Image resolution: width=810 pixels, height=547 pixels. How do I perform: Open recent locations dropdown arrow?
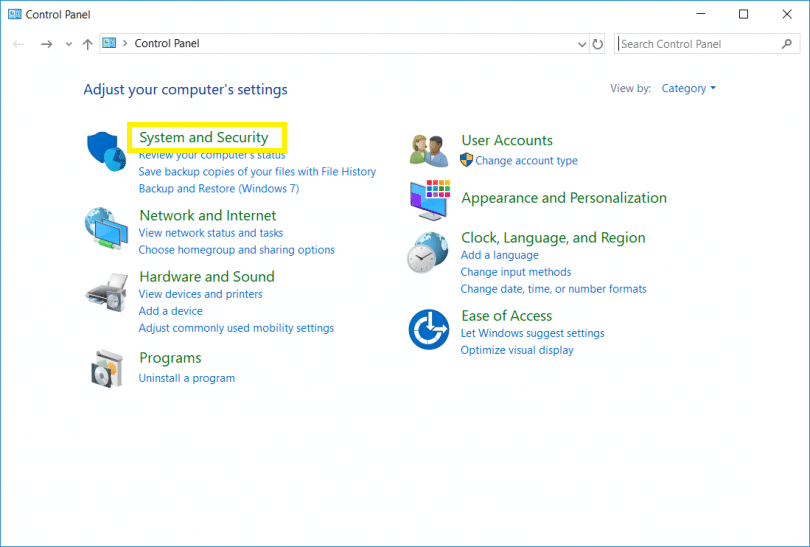(x=69, y=44)
